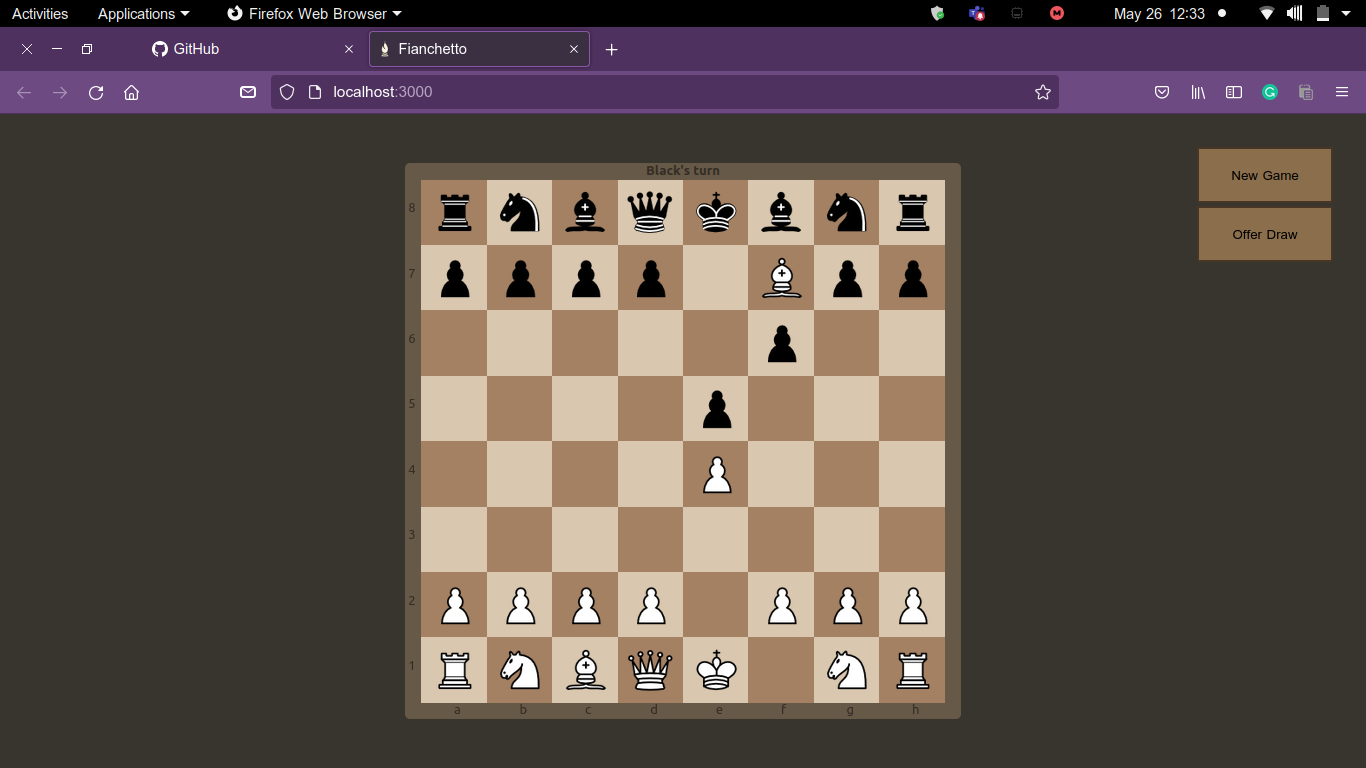Image resolution: width=1366 pixels, height=768 pixels.
Task: Bookmark this page with the star icon
Action: coord(1043,92)
